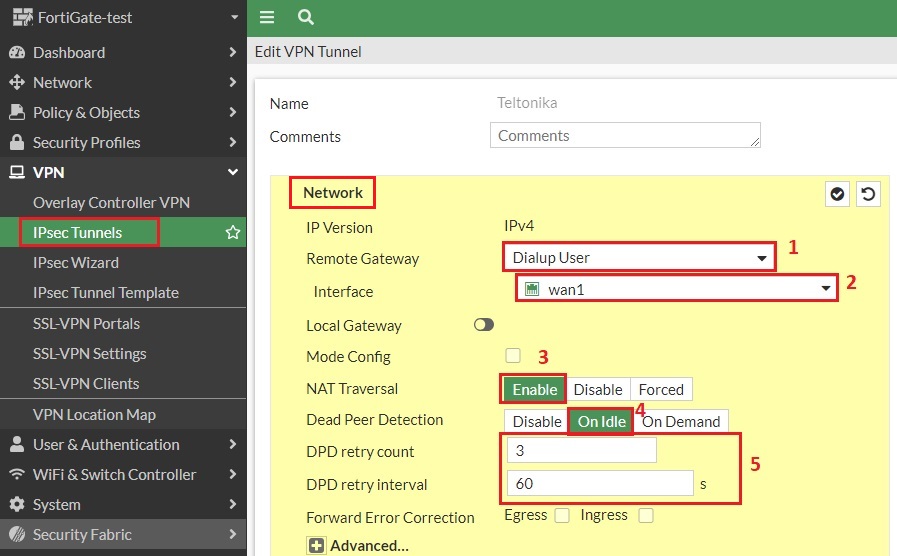897x556 pixels.
Task: Click the search magnifier icon
Action: click(306, 17)
